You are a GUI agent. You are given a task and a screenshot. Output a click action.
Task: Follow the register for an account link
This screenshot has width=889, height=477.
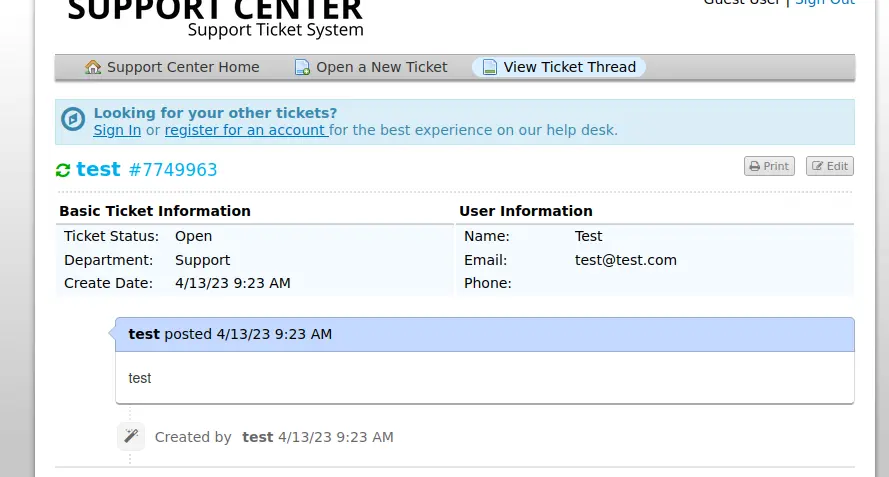coord(246,130)
